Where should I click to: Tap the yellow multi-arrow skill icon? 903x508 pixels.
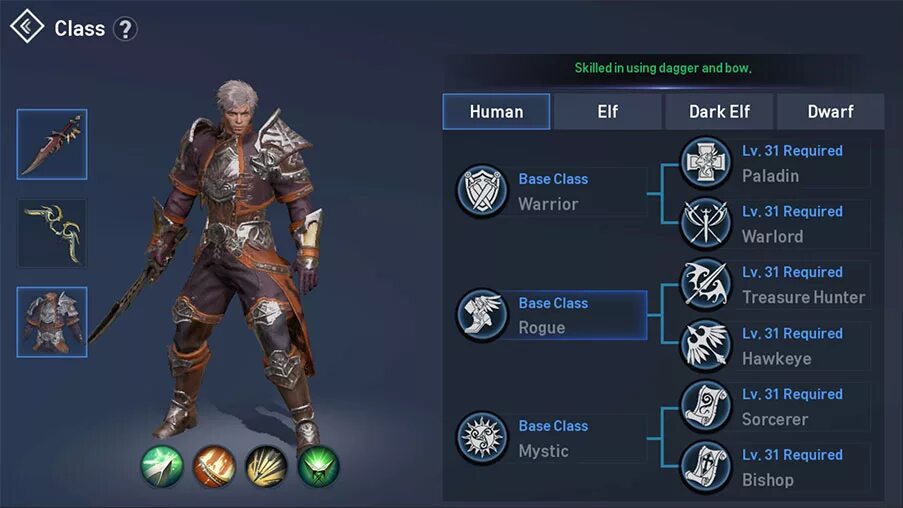point(266,467)
